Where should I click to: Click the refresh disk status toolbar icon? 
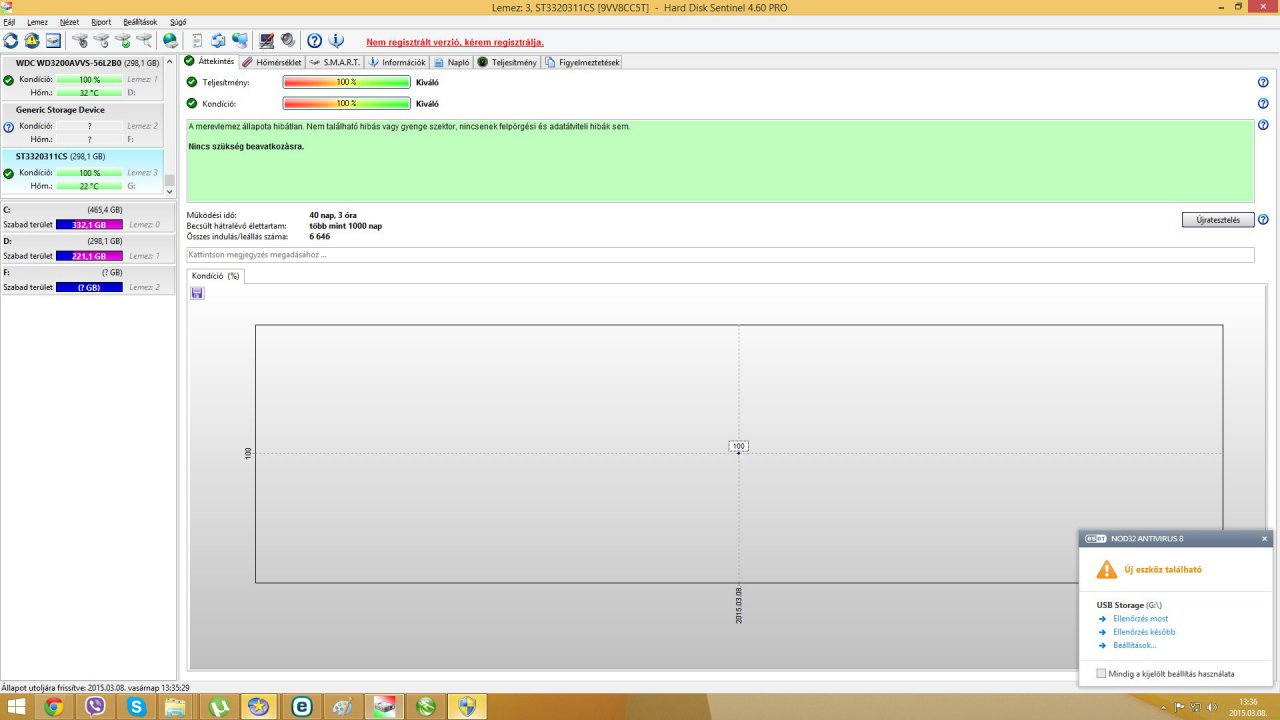[11, 41]
